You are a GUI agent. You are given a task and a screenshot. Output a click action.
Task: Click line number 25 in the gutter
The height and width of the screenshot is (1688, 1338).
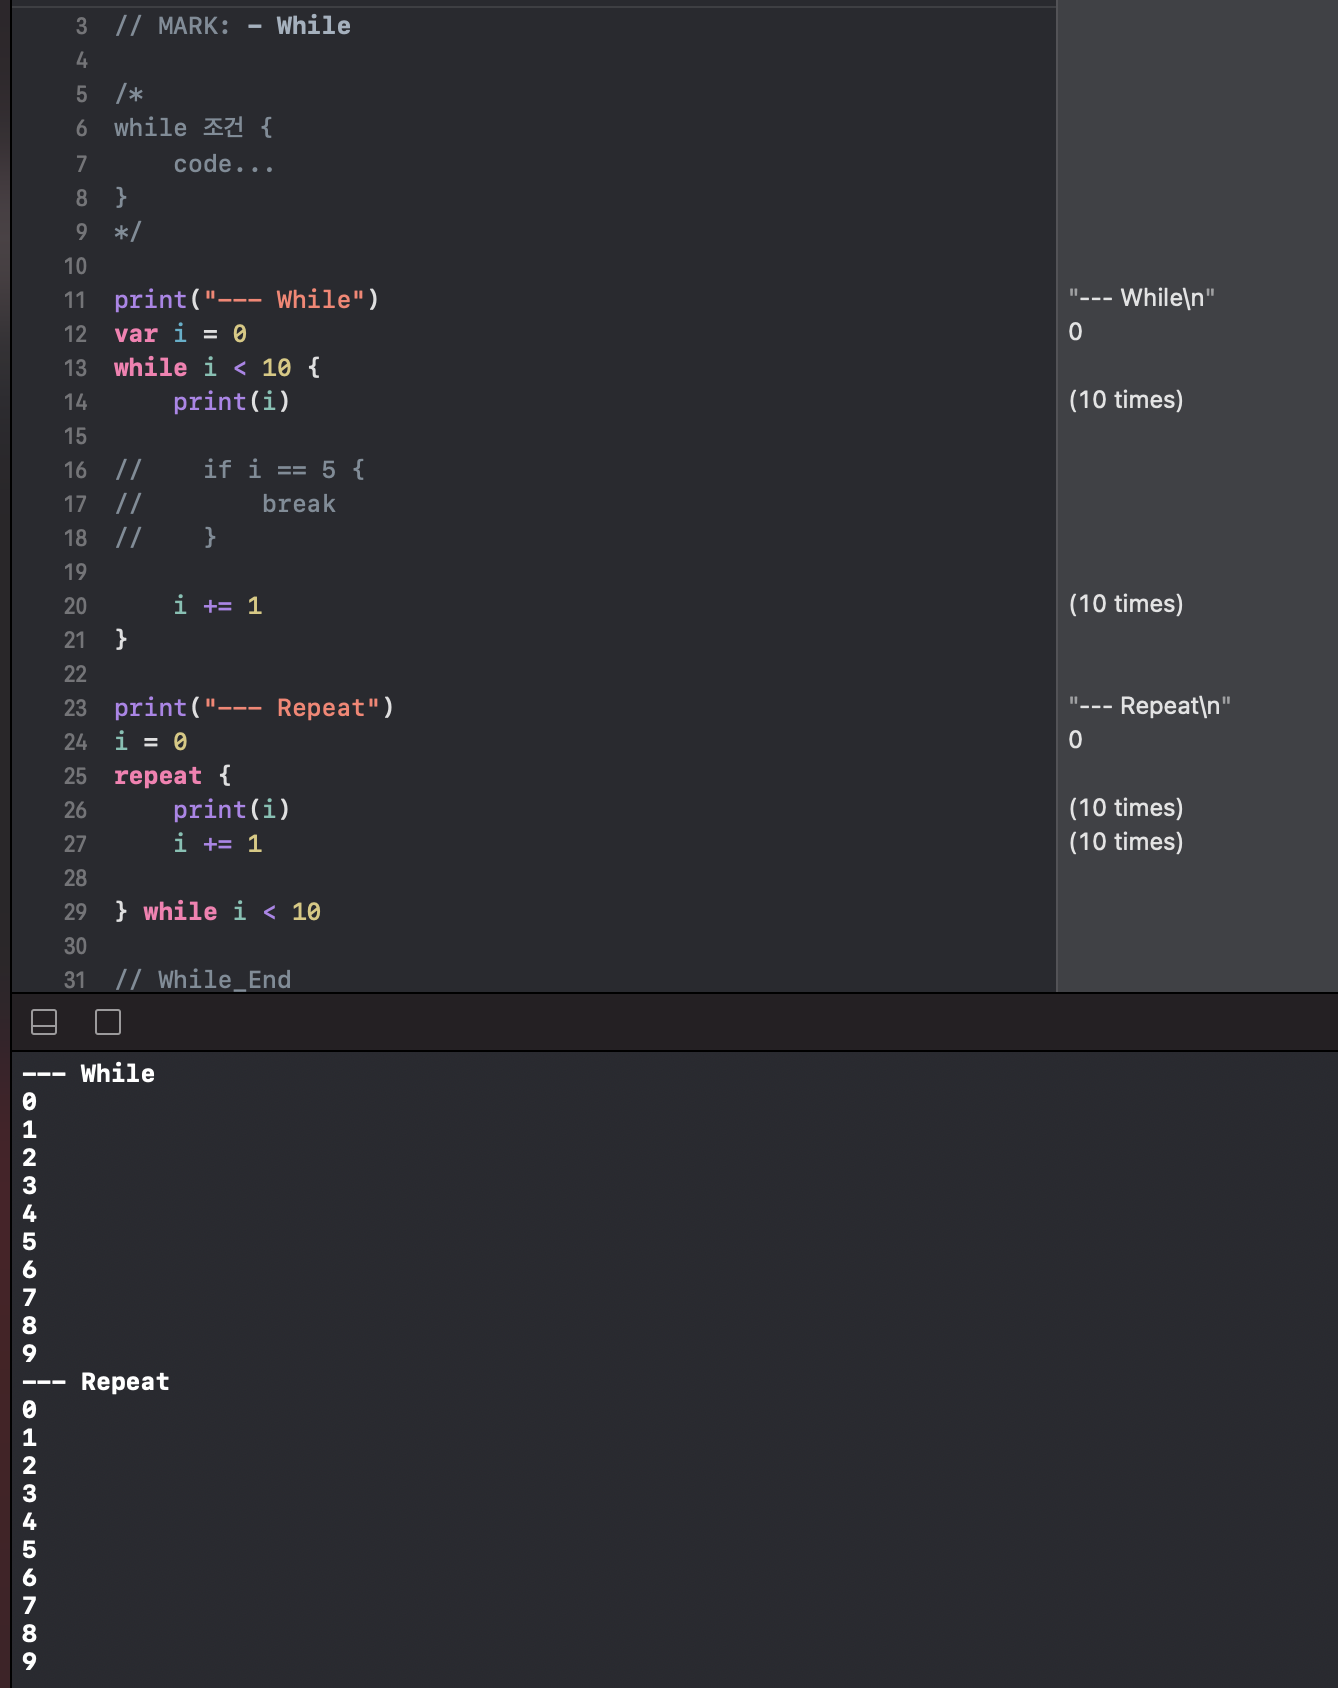point(75,776)
